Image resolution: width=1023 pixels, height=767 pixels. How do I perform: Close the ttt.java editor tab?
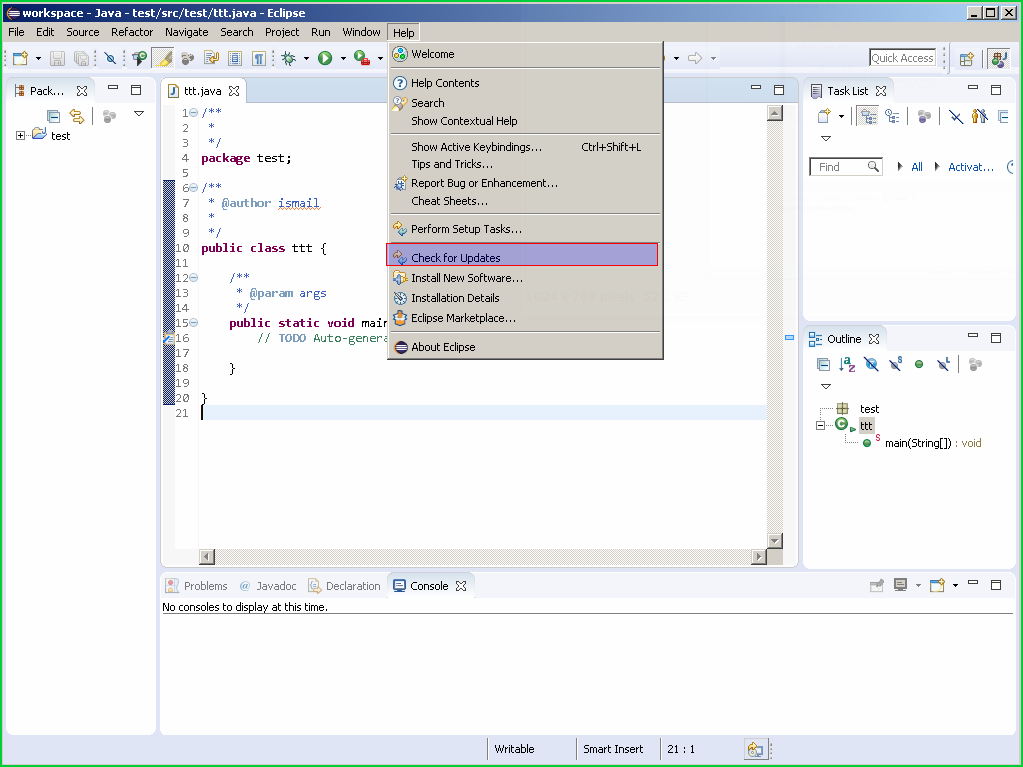pyautogui.click(x=234, y=91)
